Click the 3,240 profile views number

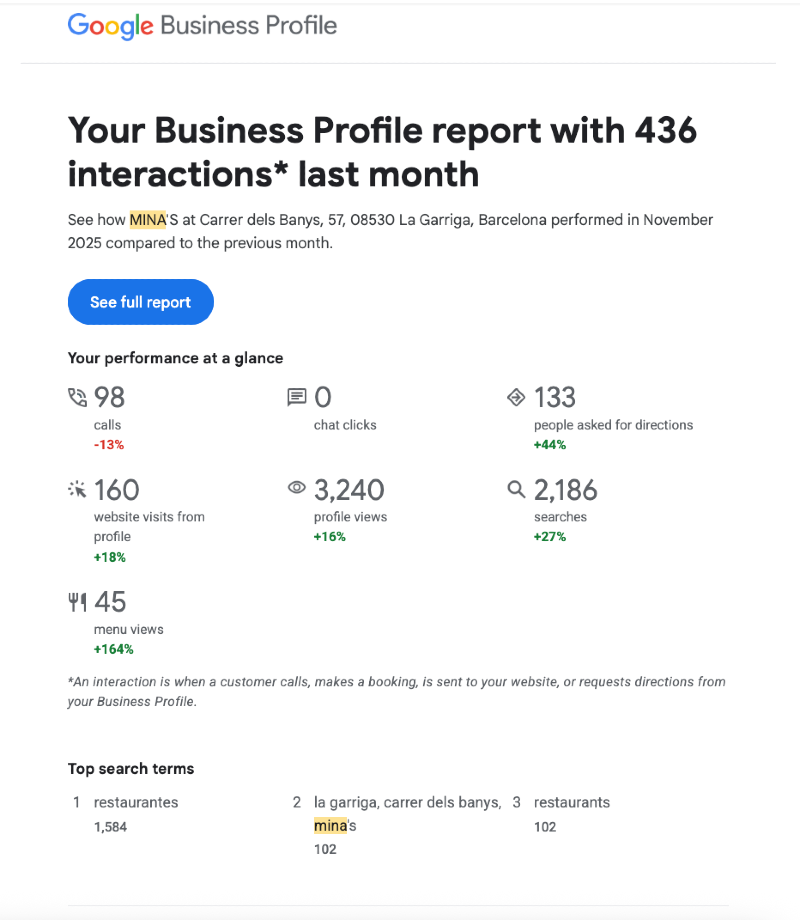point(349,490)
